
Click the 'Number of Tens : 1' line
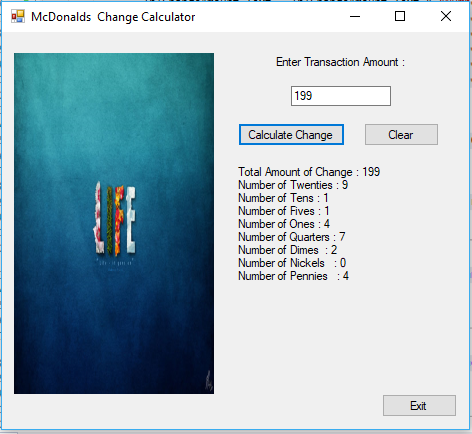[x=284, y=198]
